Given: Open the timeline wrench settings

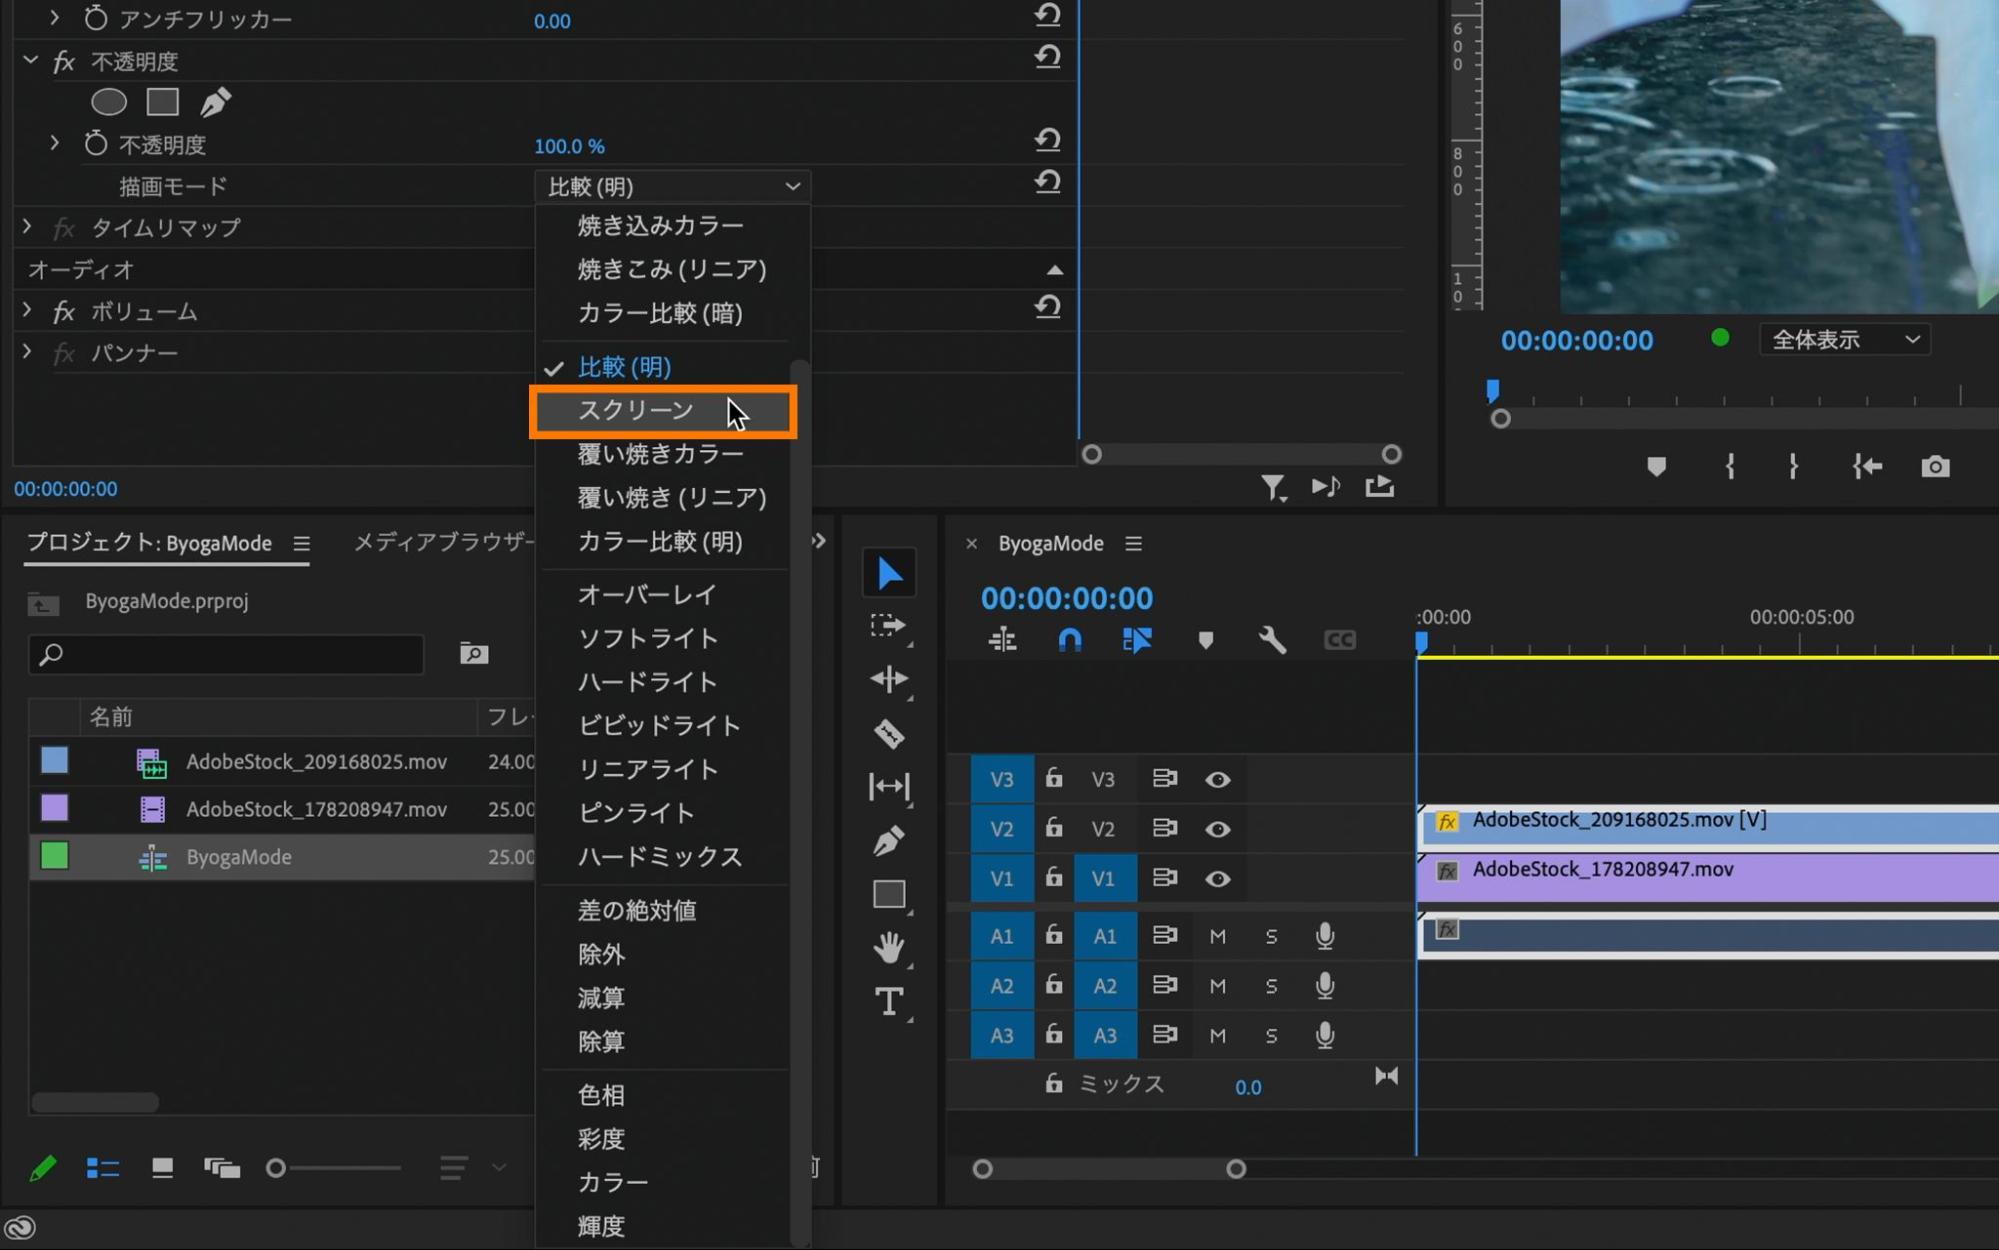Looking at the screenshot, I should point(1271,640).
